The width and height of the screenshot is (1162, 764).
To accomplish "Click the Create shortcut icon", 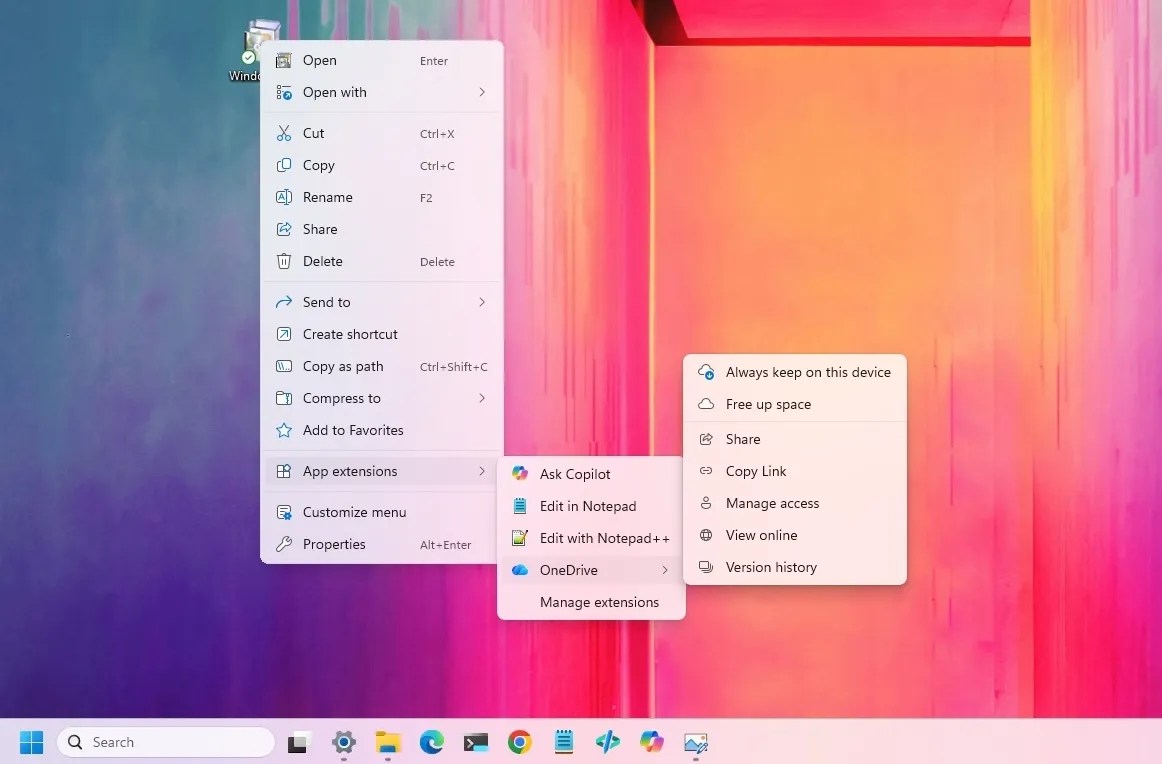I will [284, 334].
